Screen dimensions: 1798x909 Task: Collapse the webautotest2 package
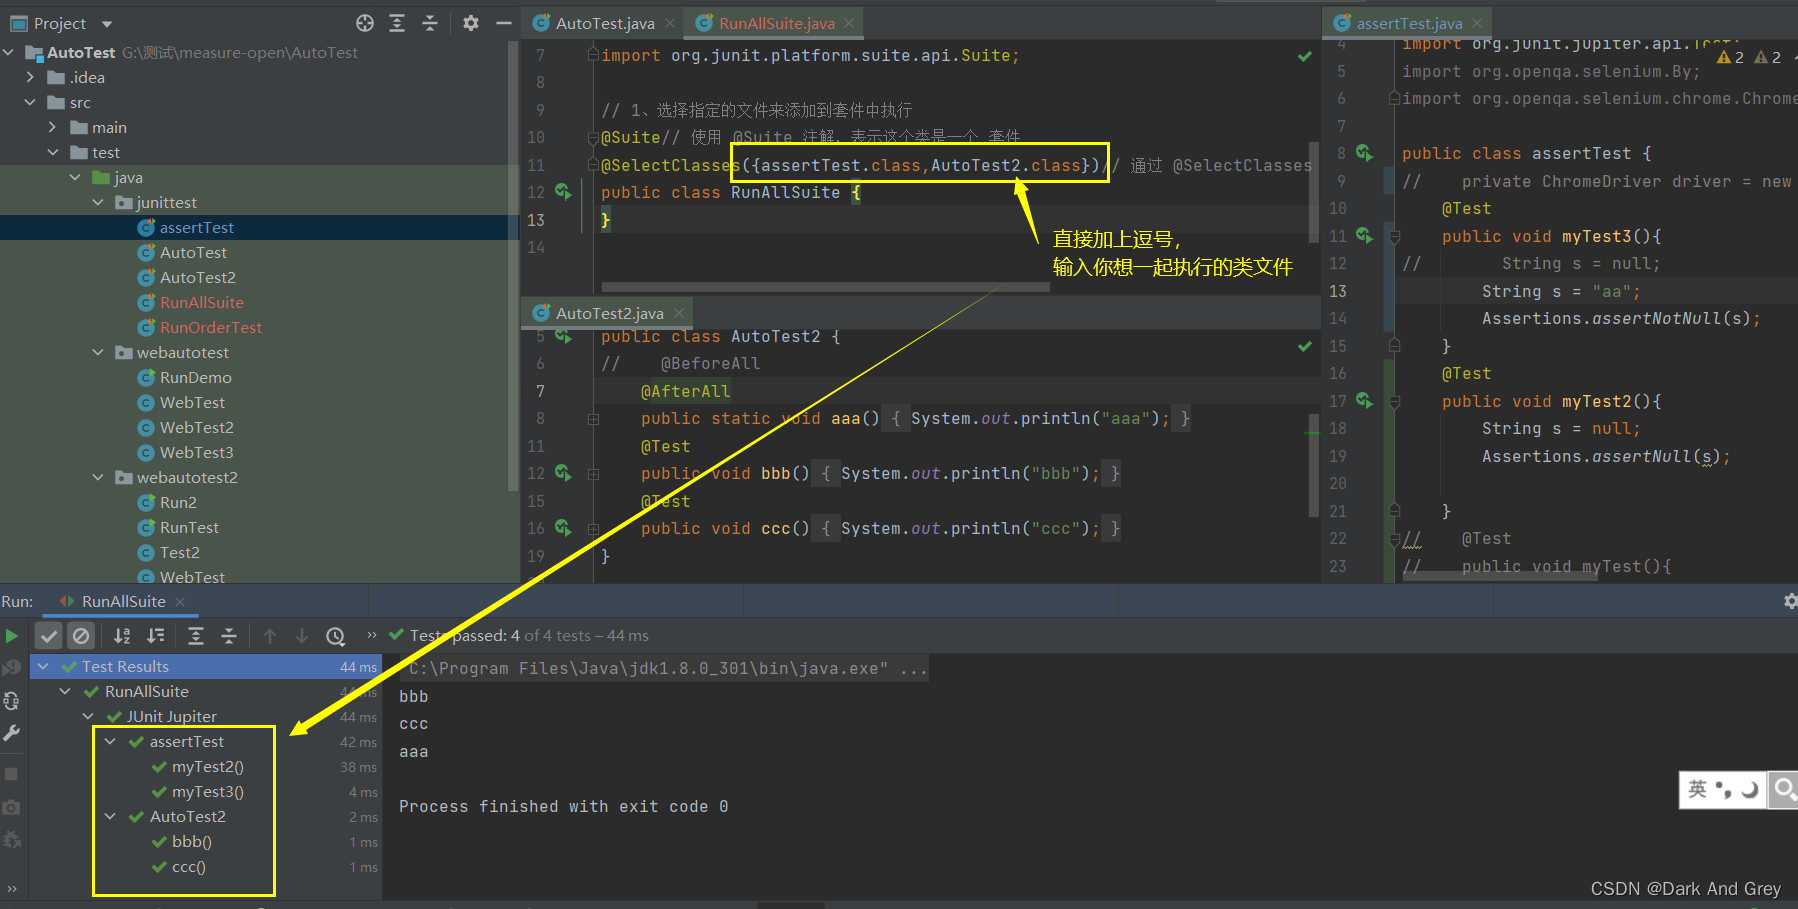click(x=98, y=477)
